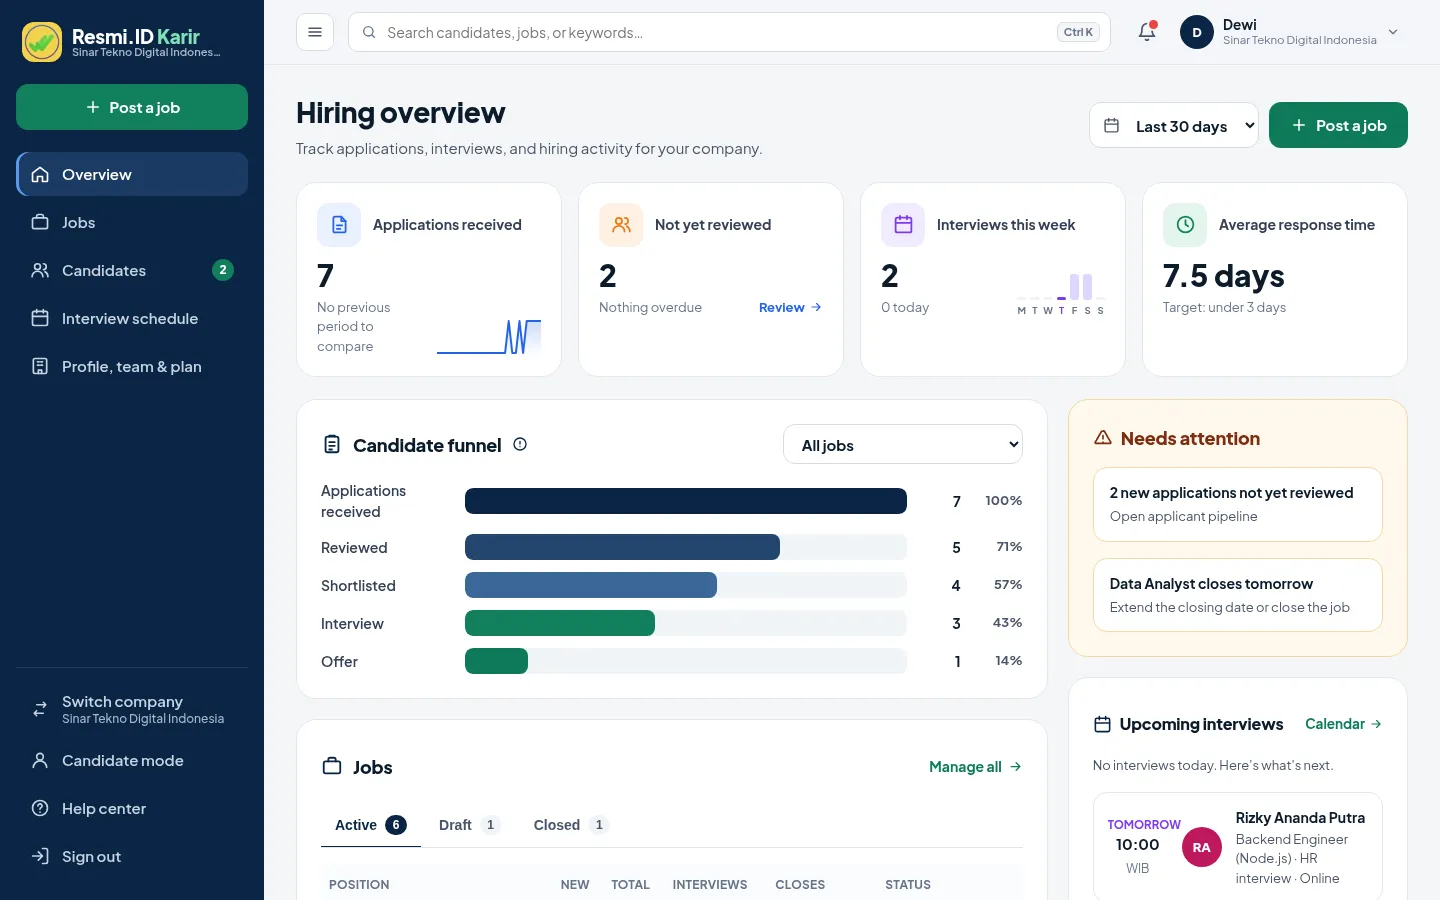Click the Offer funnel progress bar
This screenshot has height=900, width=1440.
tap(686, 661)
